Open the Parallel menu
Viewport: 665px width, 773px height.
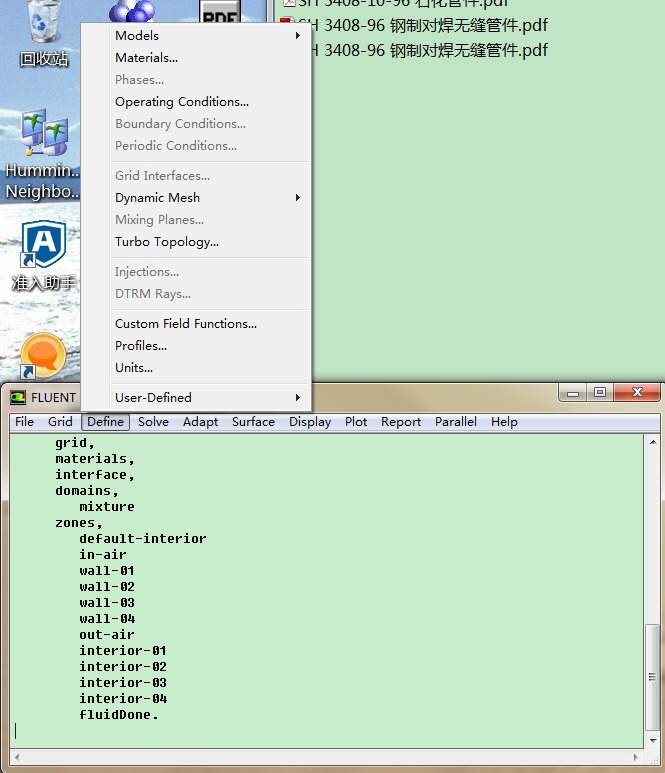click(x=455, y=422)
